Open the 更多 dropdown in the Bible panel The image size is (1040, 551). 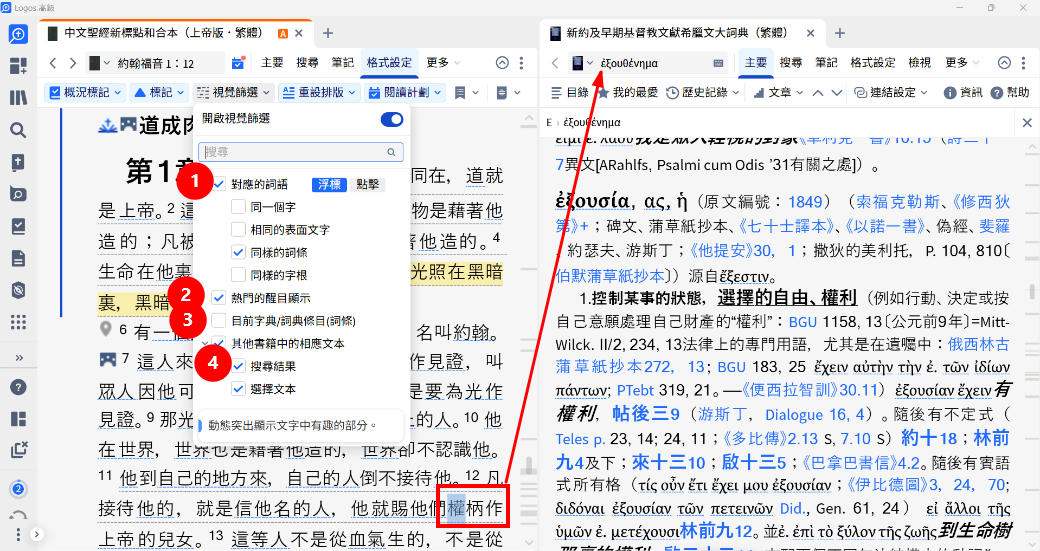[443, 63]
